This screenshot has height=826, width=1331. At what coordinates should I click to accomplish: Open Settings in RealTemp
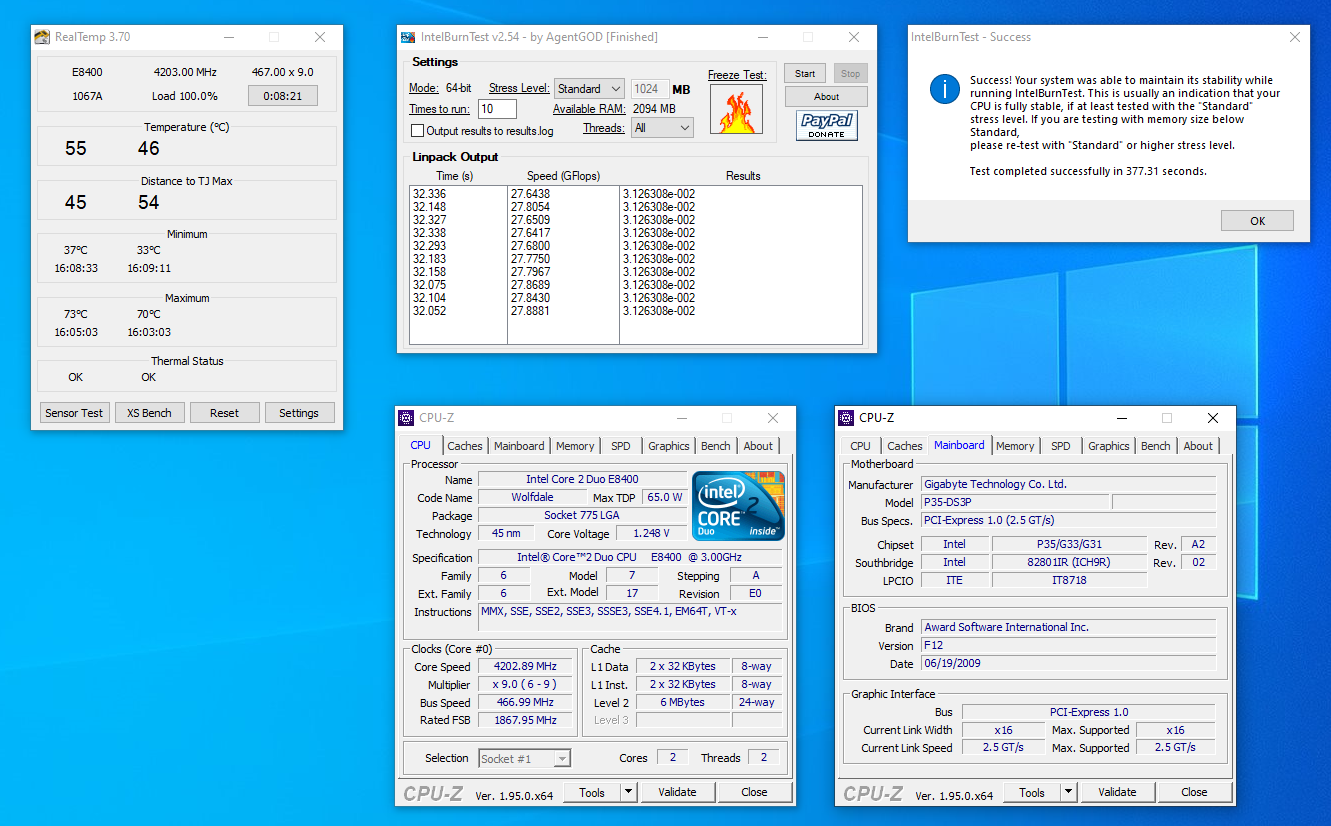(x=299, y=413)
